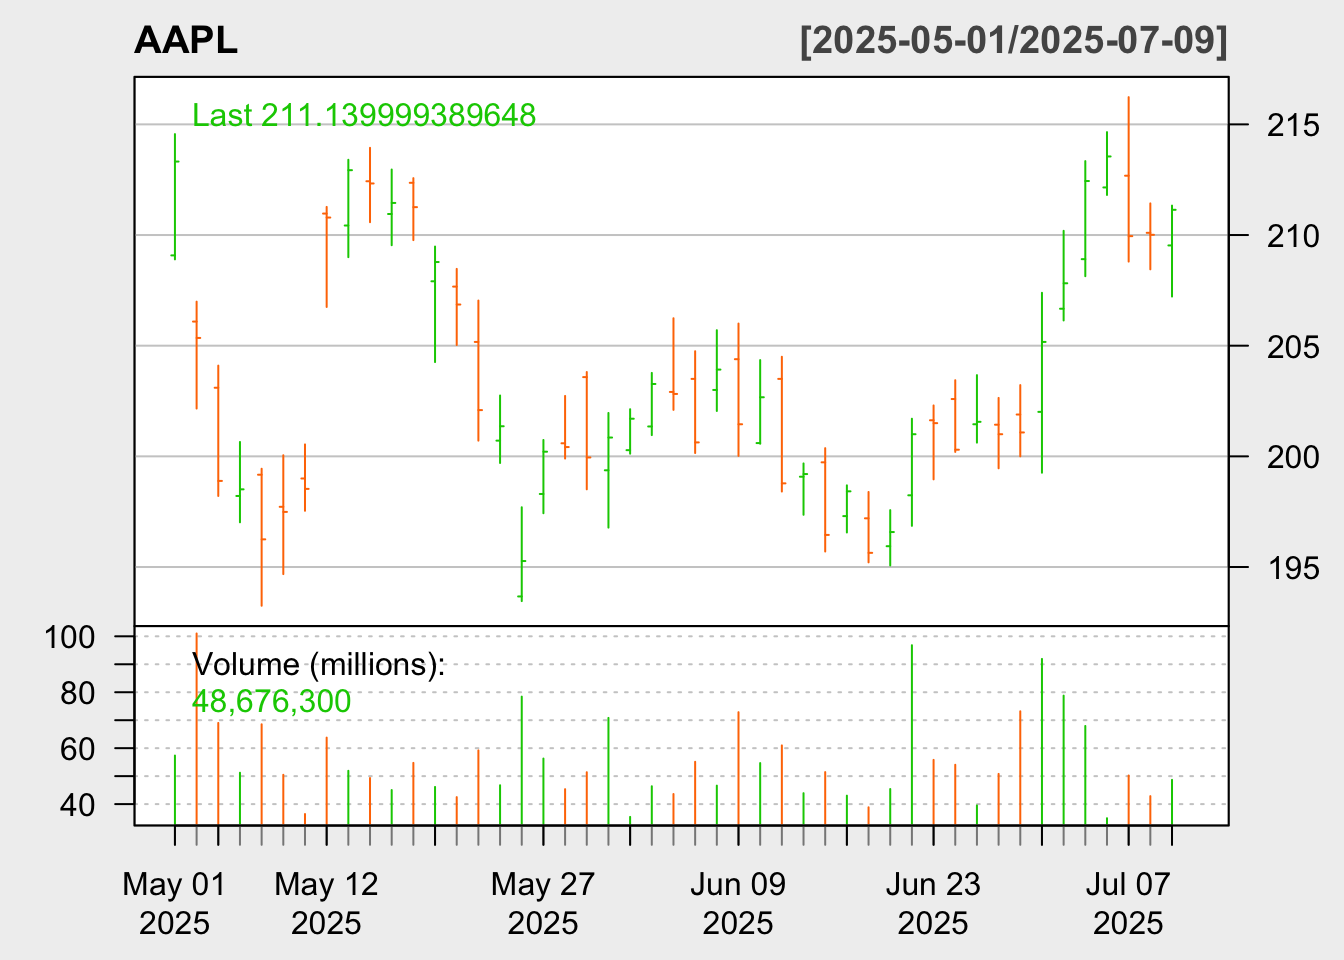This screenshot has height=960, width=1344.
Task: Click the AAPL chart title
Action: (x=186, y=41)
